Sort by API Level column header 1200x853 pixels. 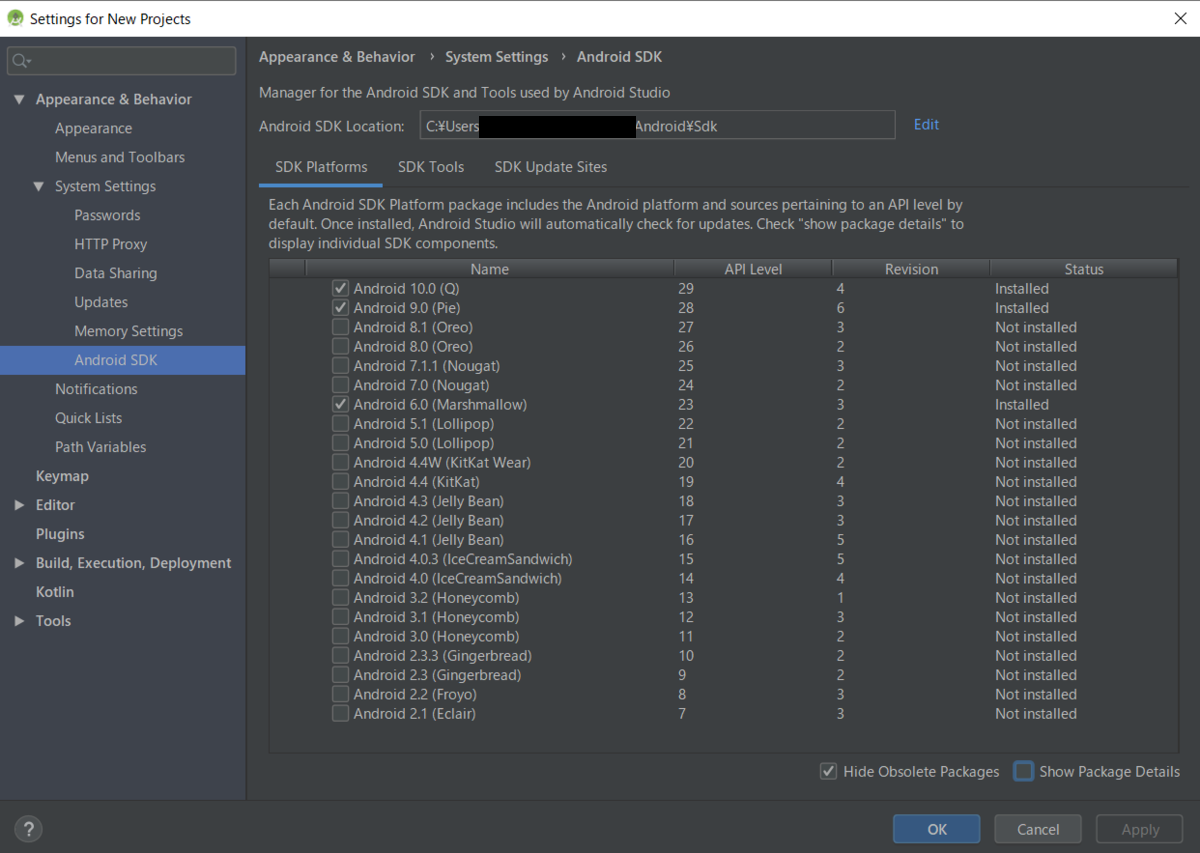point(753,269)
